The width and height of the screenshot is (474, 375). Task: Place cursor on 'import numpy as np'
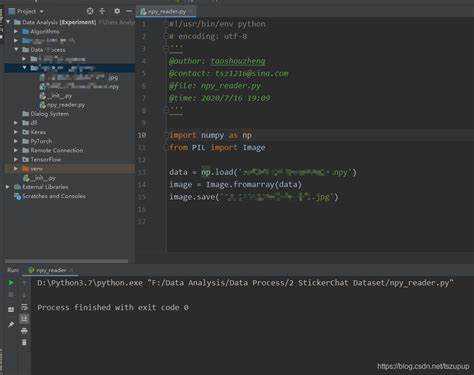tap(211, 135)
